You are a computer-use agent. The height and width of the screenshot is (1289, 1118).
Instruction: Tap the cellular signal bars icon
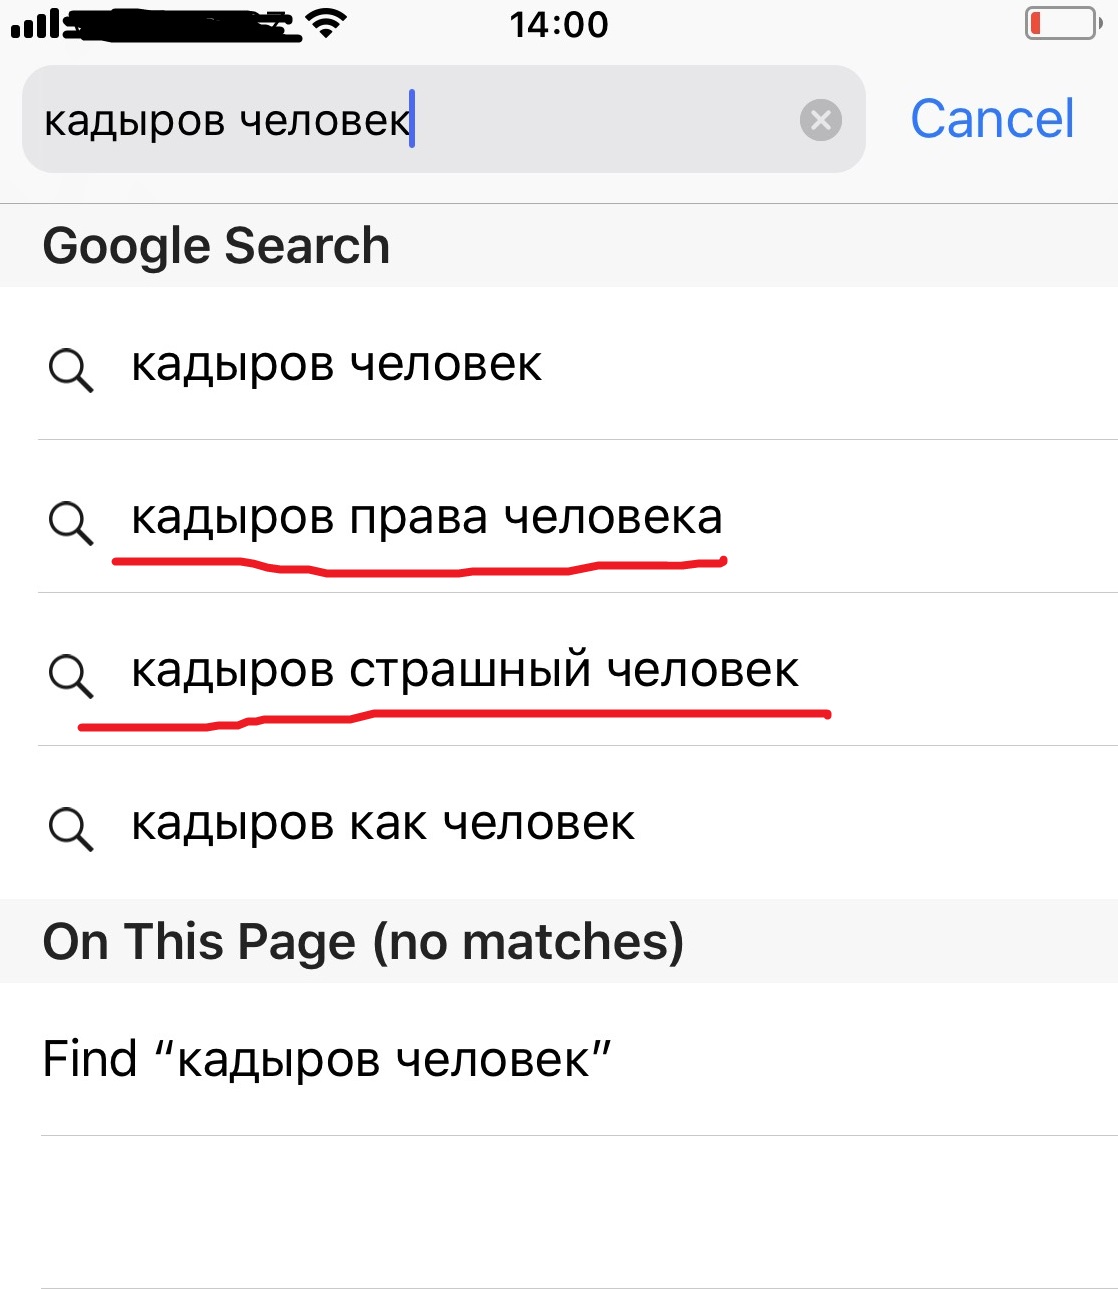[35, 24]
